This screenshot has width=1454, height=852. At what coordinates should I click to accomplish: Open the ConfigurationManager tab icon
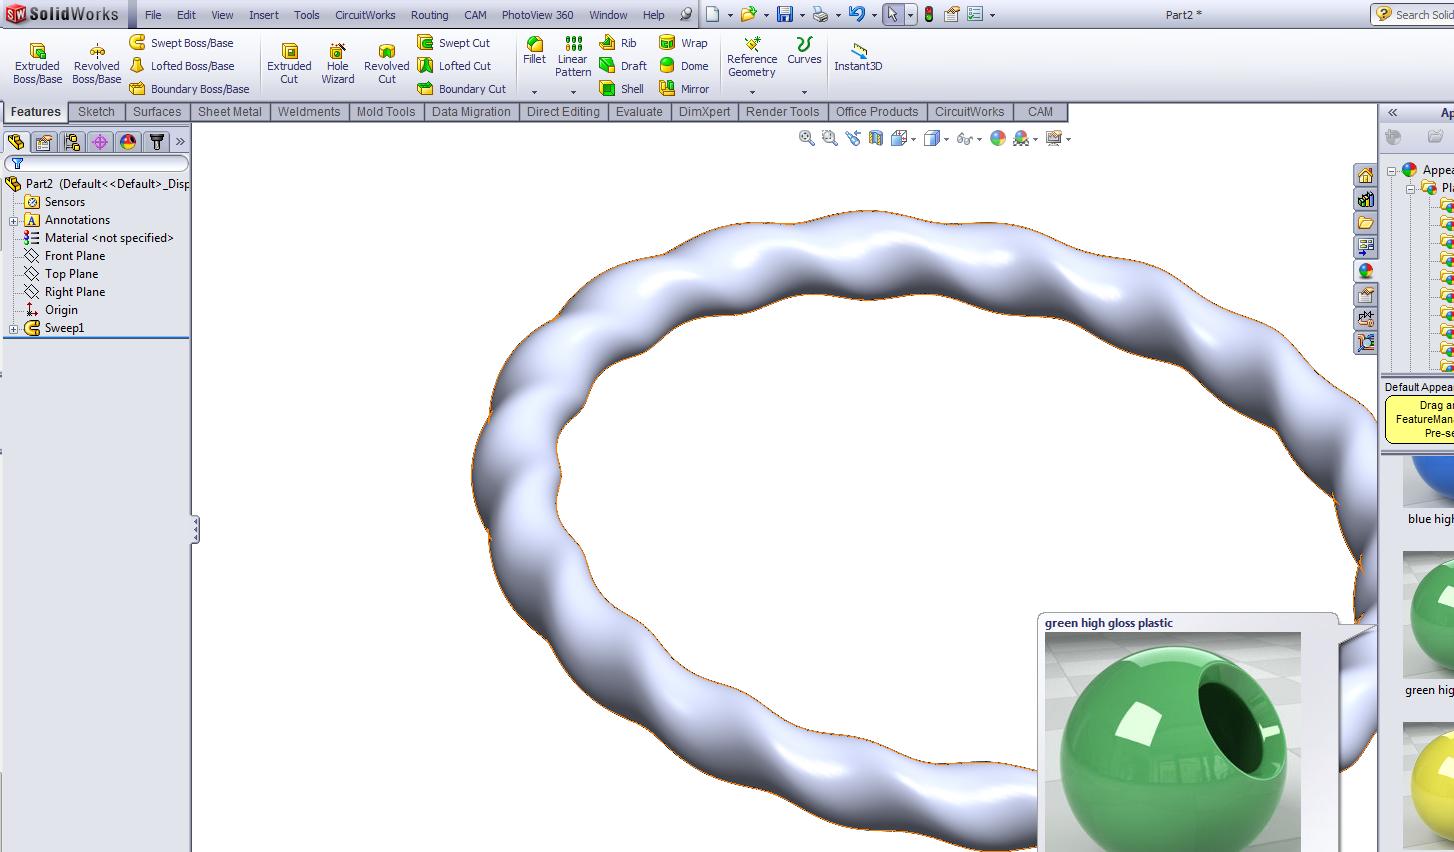72,142
